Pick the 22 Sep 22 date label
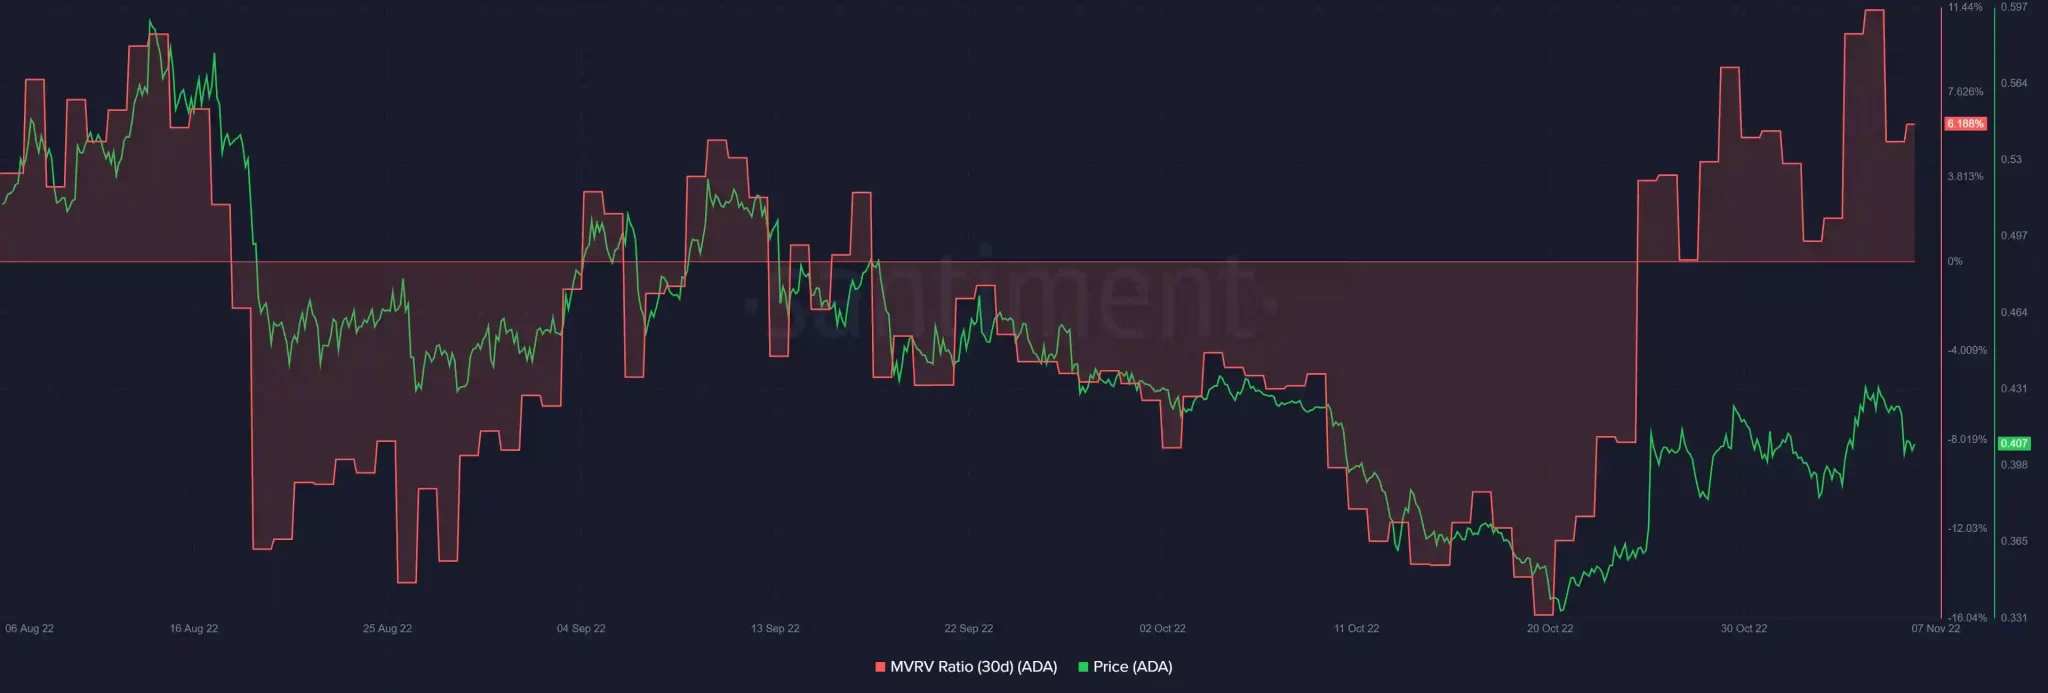 (x=969, y=629)
